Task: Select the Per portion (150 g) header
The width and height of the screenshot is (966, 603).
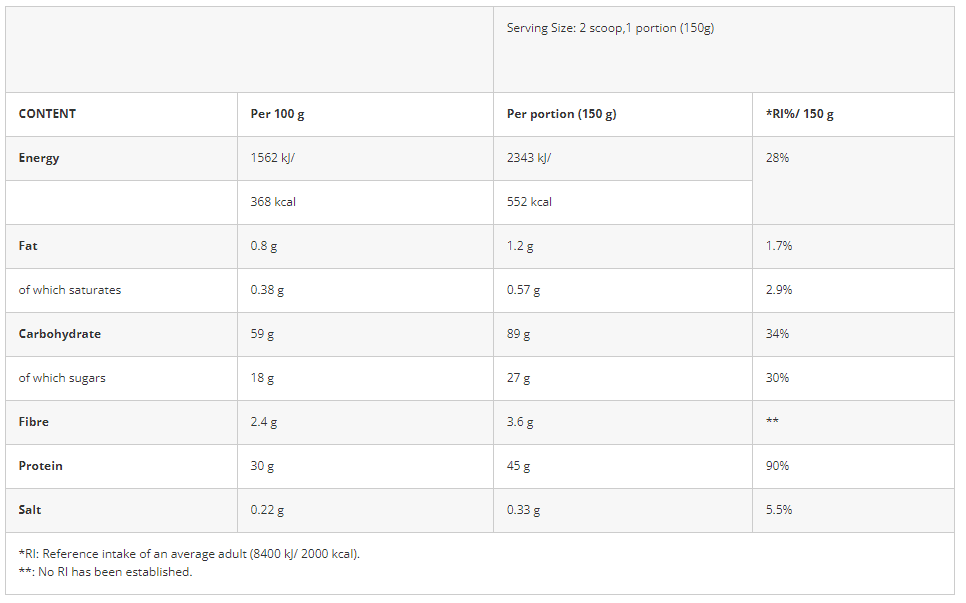Action: pyautogui.click(x=561, y=114)
